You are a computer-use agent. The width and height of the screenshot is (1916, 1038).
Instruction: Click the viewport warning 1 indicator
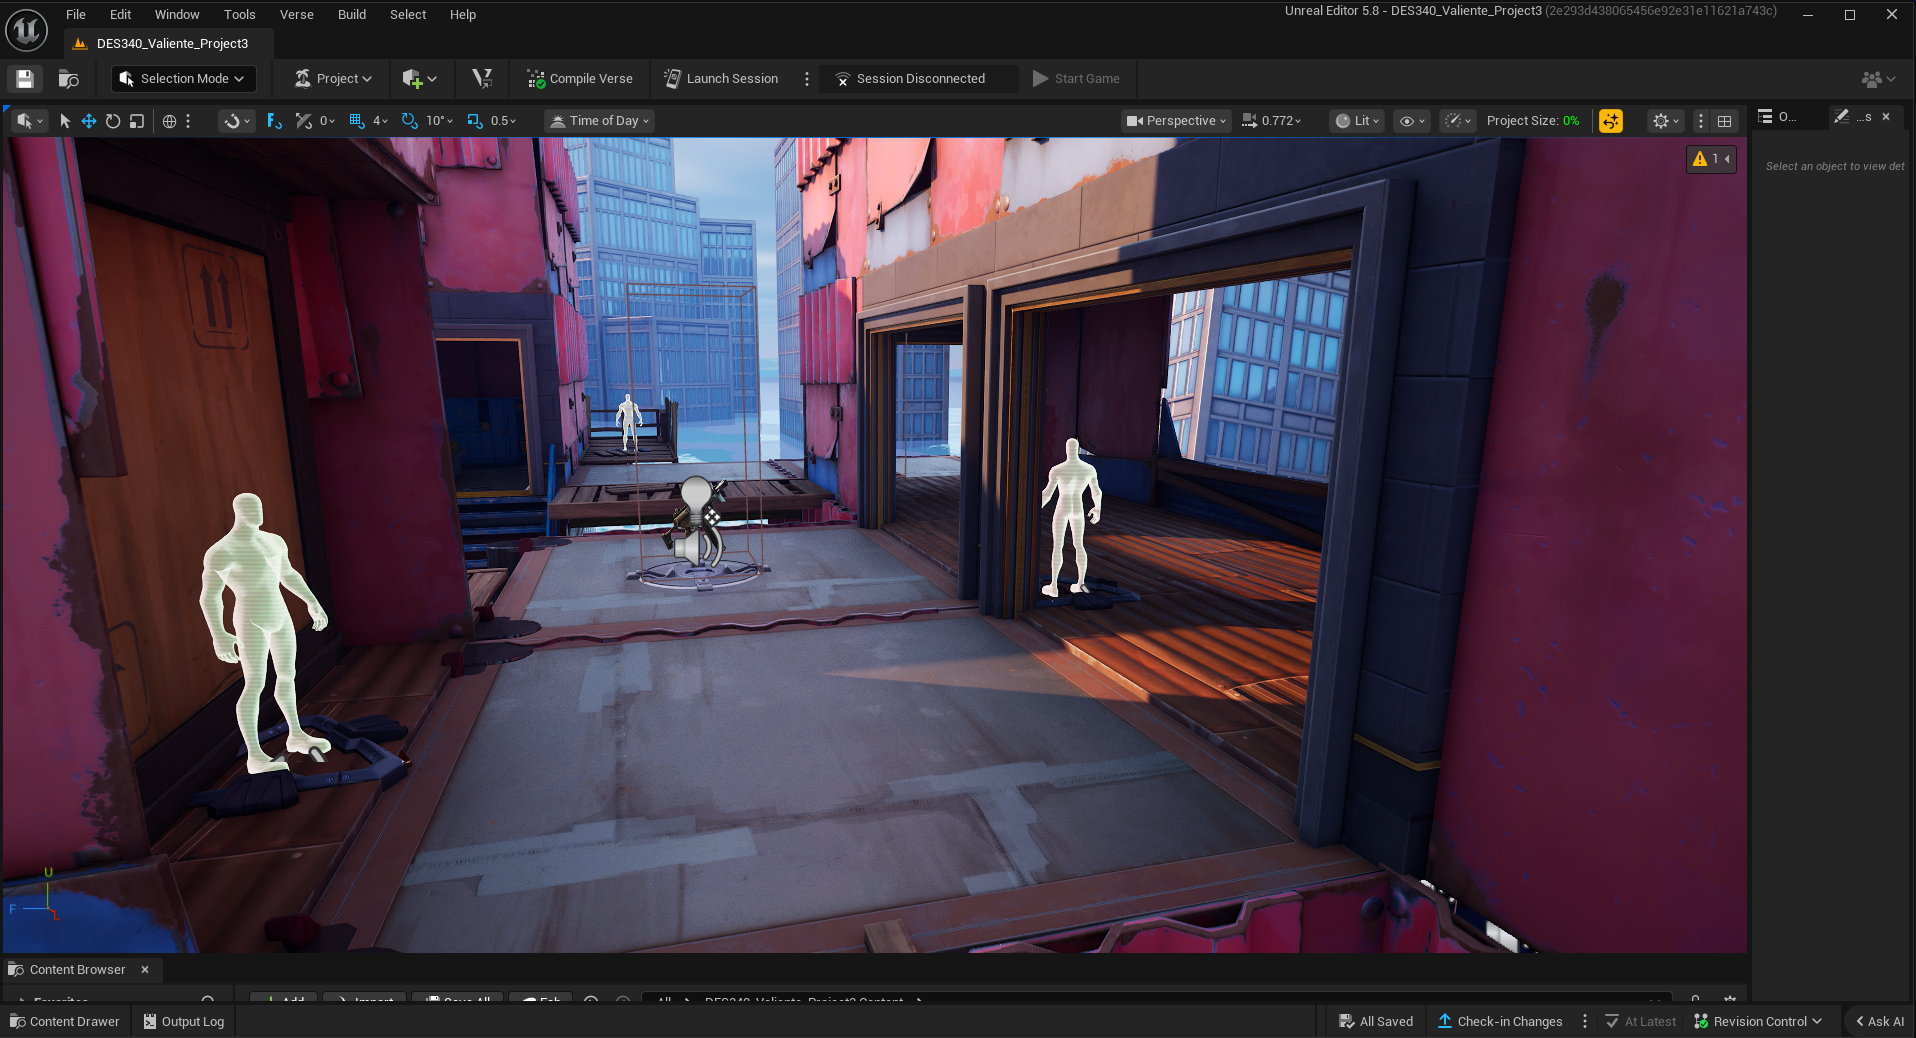[1711, 159]
